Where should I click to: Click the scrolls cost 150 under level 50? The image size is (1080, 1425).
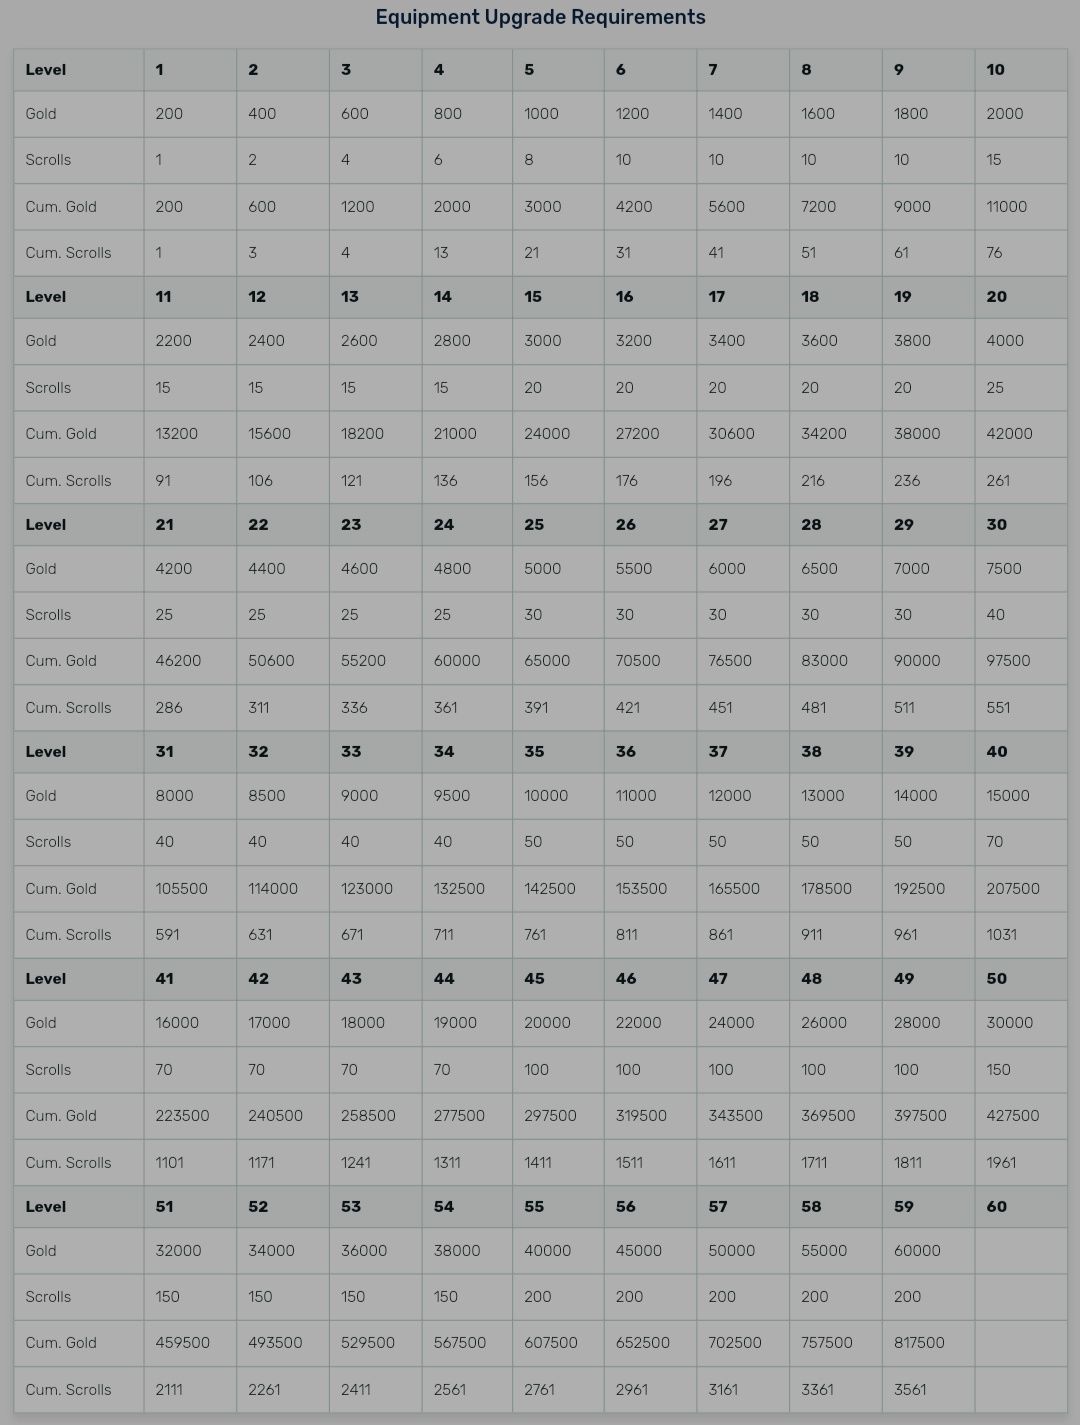[x=998, y=1070]
